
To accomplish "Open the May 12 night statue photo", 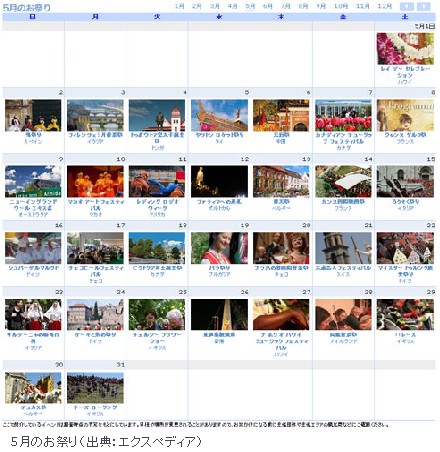I will pos(219,181).
